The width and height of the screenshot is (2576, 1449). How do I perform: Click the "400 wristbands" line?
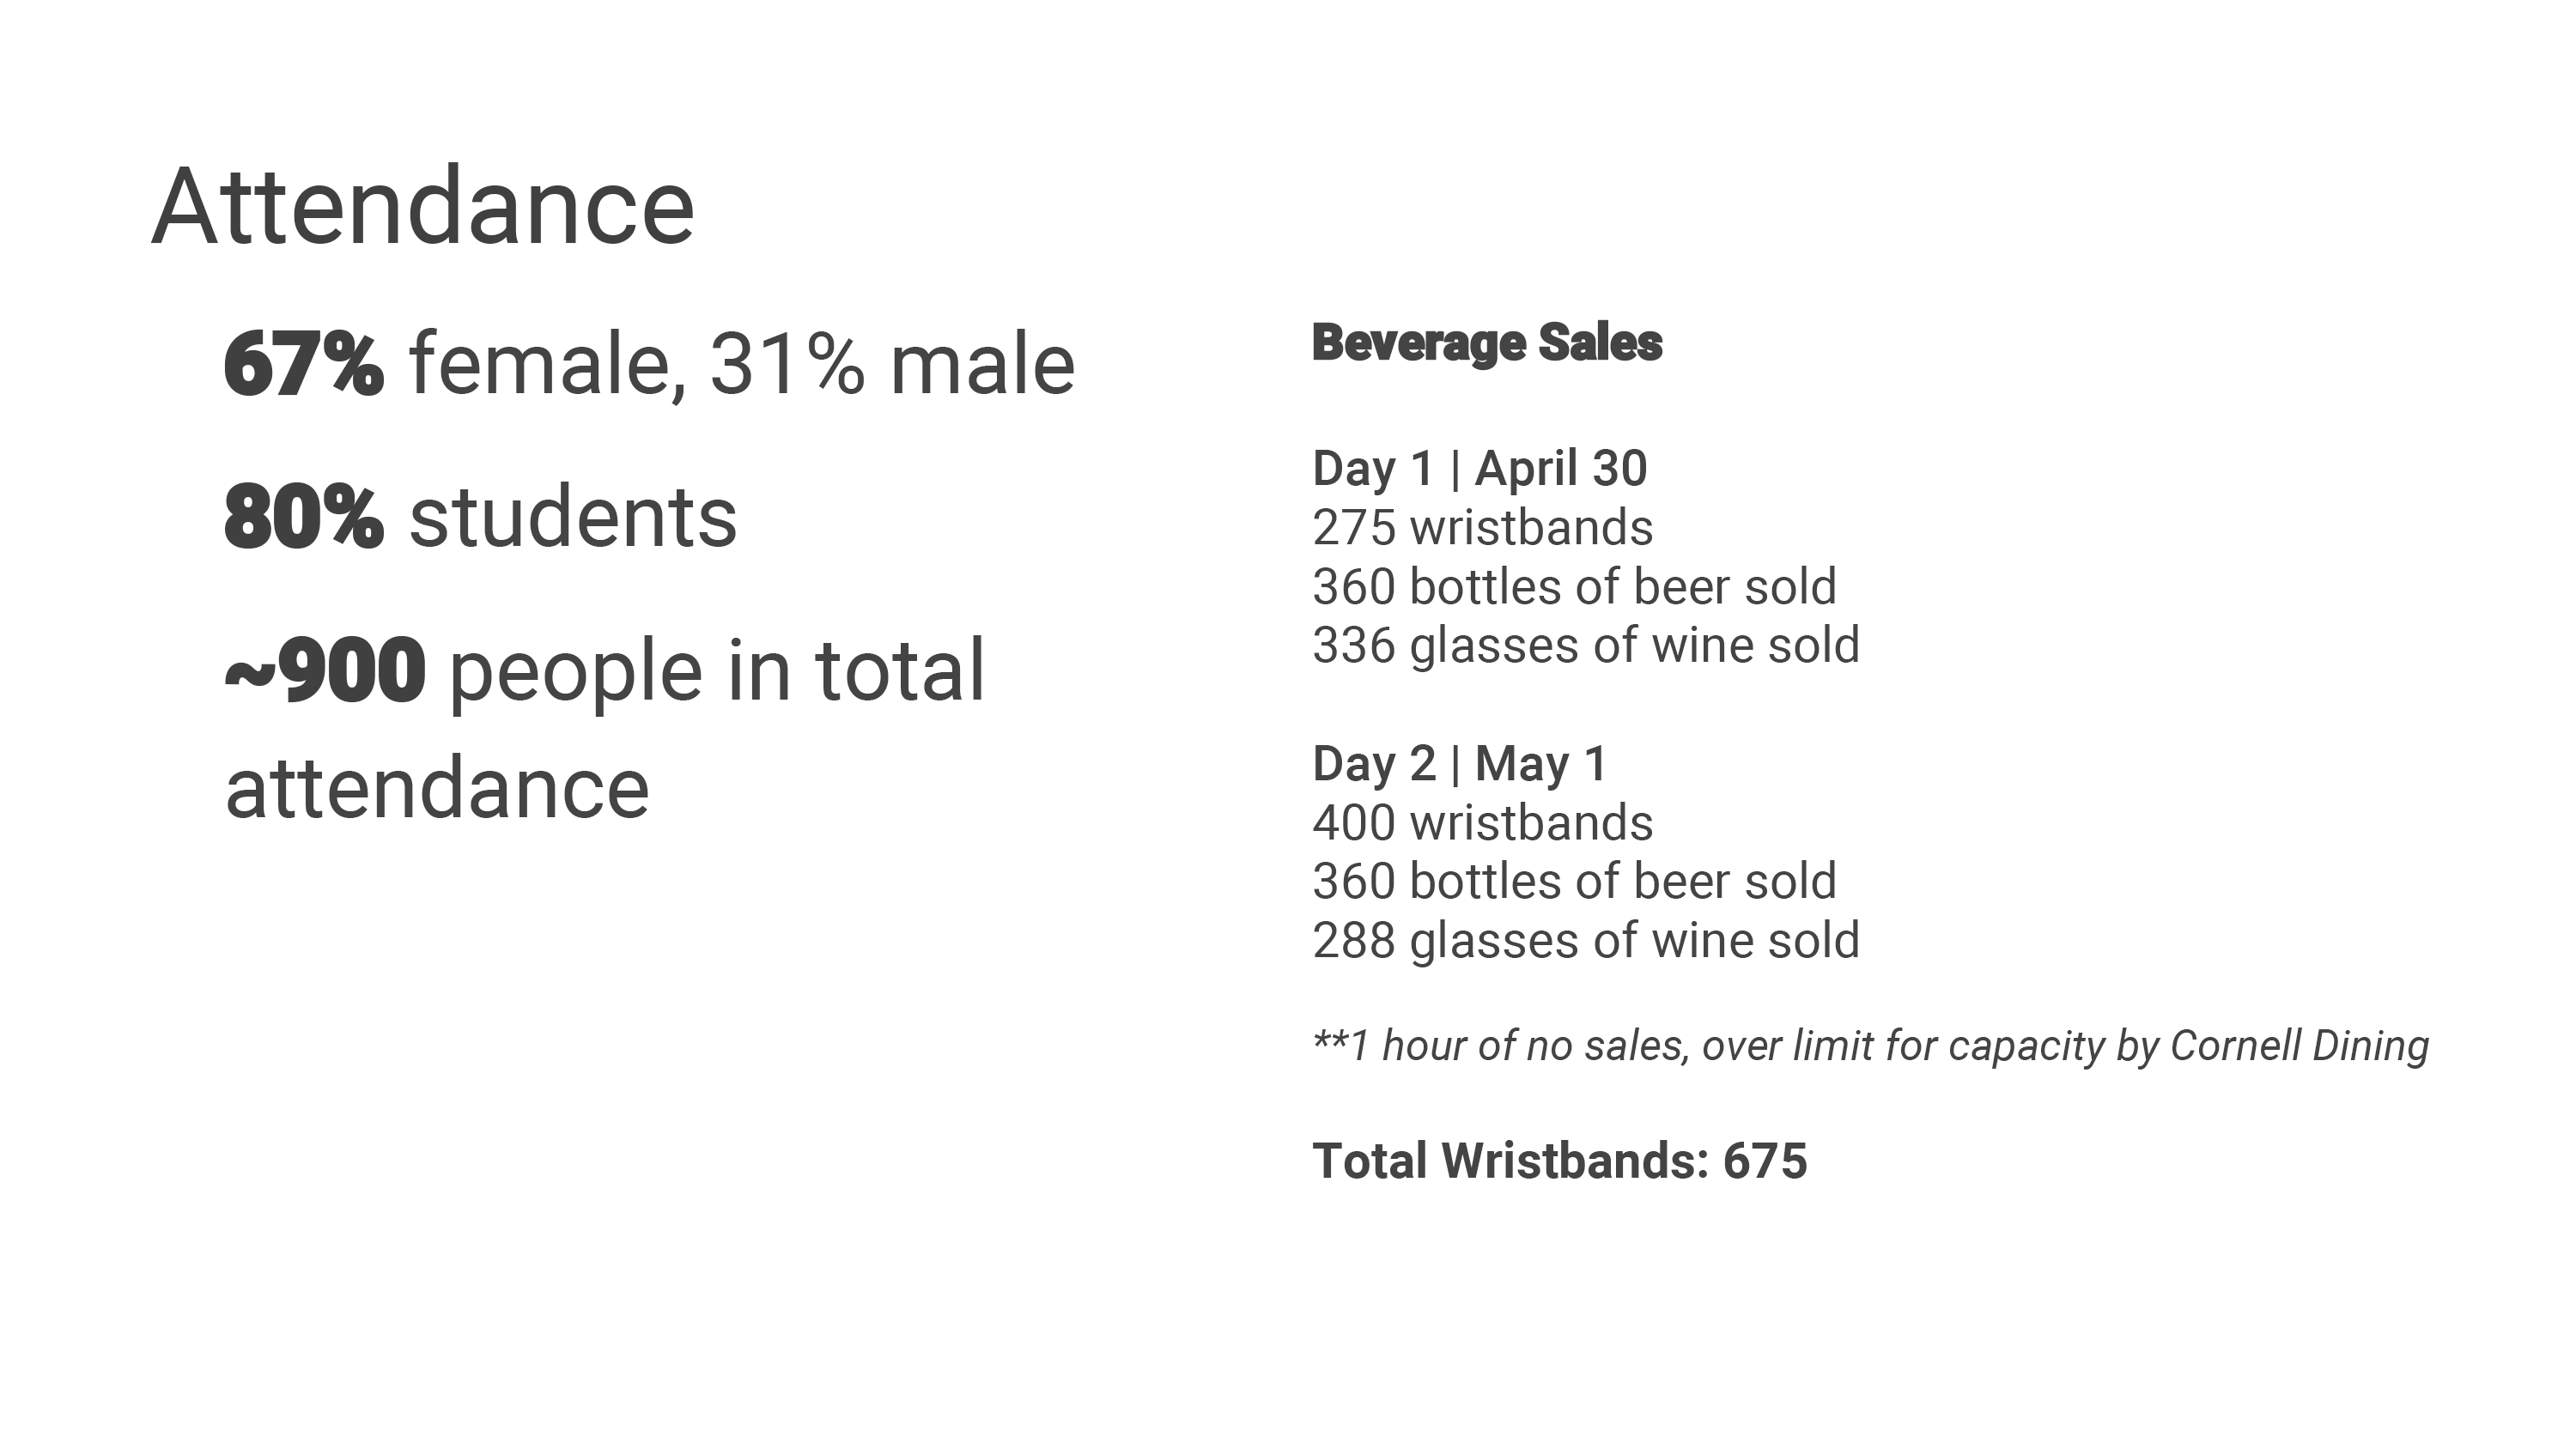[x=1482, y=823]
